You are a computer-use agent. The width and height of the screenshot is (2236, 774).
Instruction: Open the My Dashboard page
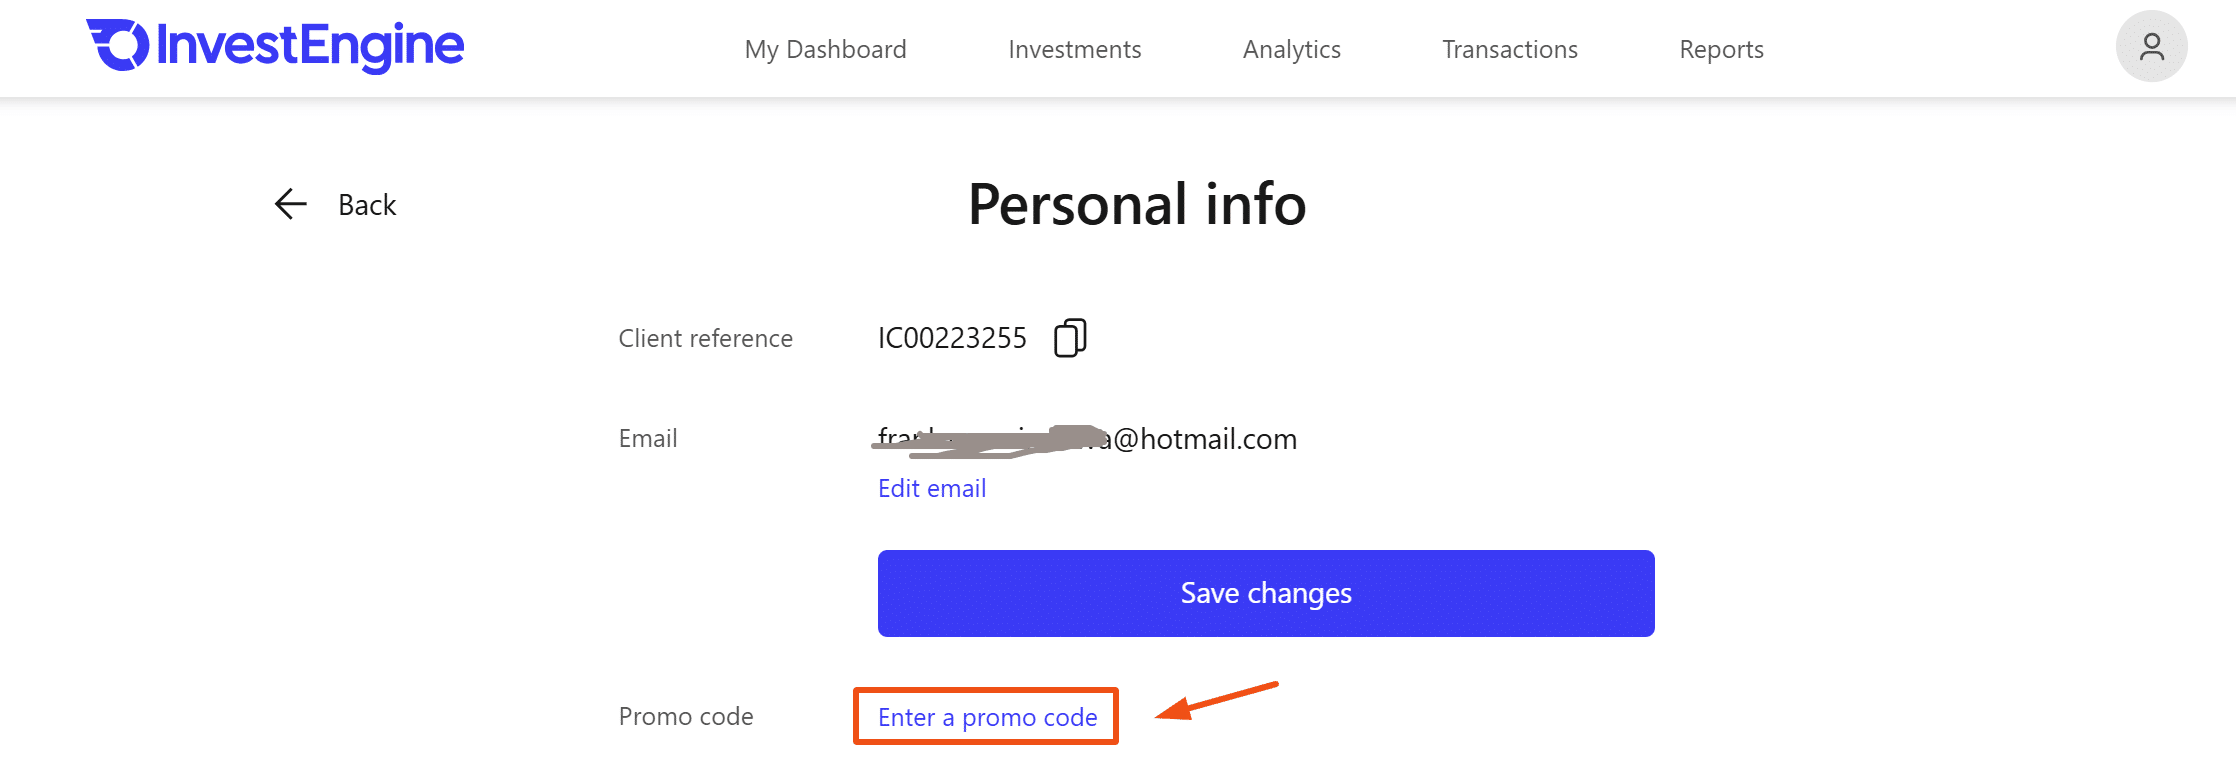[x=825, y=49]
